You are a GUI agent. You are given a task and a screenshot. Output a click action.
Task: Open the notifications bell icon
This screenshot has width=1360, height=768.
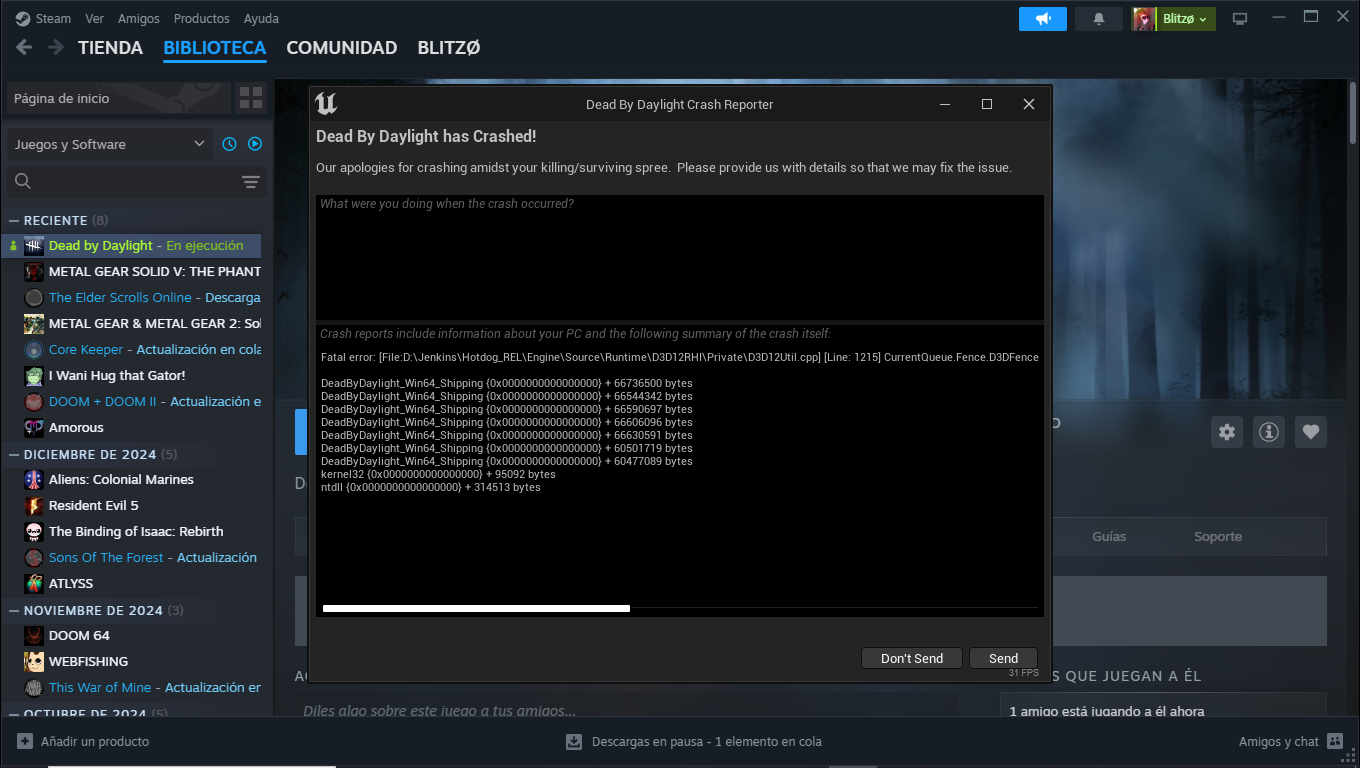pyautogui.click(x=1099, y=18)
